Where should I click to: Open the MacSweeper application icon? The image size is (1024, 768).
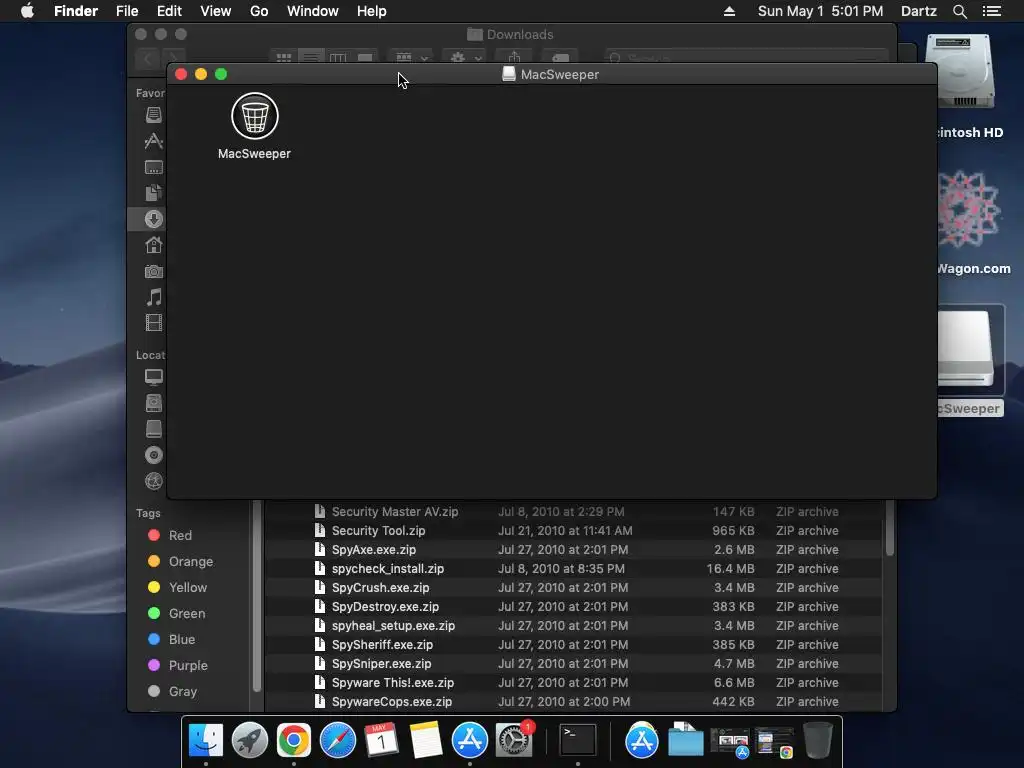pos(255,116)
